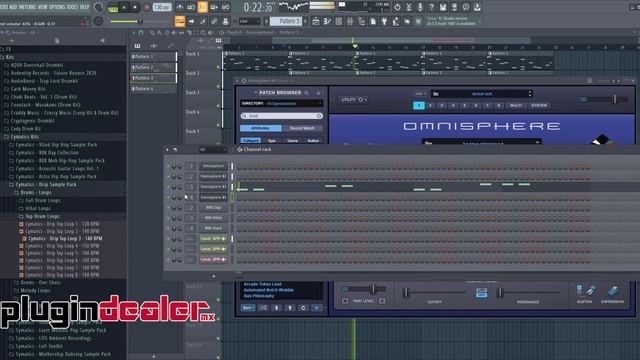Click the power/restart audio icon
The width and height of the screenshot is (640, 360).
tap(397, 7)
